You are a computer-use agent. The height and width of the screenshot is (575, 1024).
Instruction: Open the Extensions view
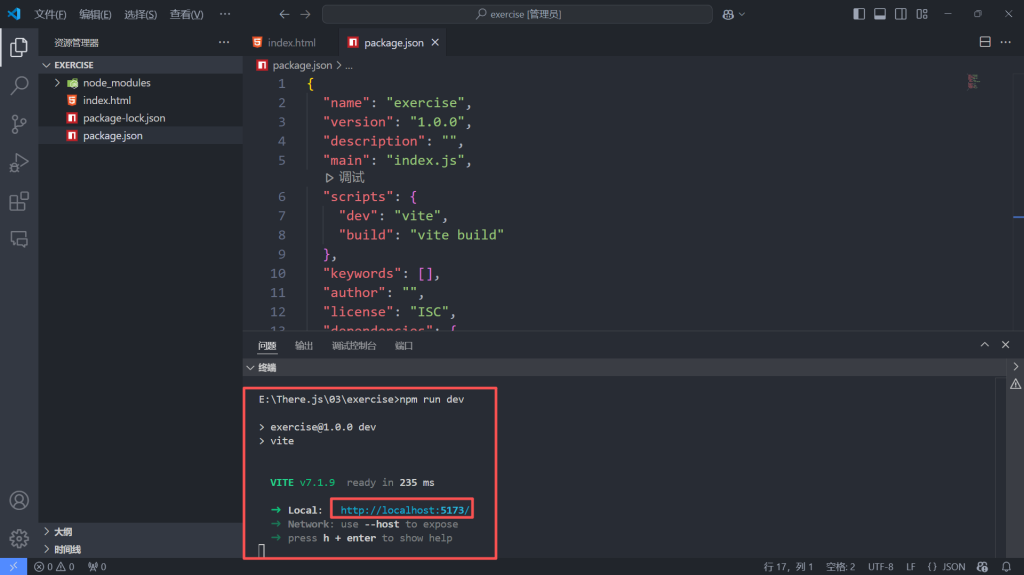(x=19, y=202)
